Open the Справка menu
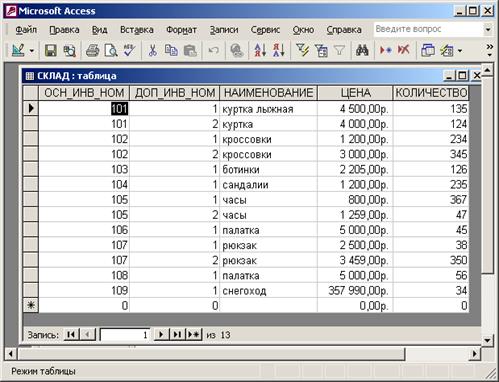 [x=344, y=30]
